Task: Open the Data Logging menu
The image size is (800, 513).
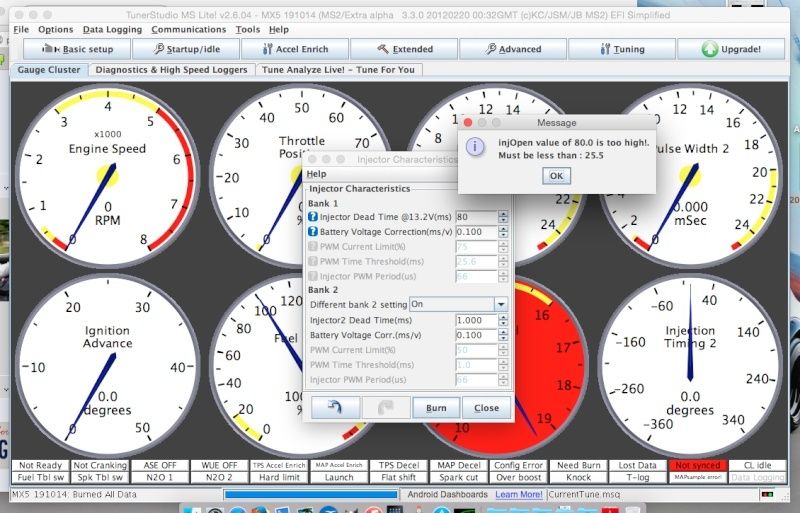Action: pyautogui.click(x=112, y=30)
